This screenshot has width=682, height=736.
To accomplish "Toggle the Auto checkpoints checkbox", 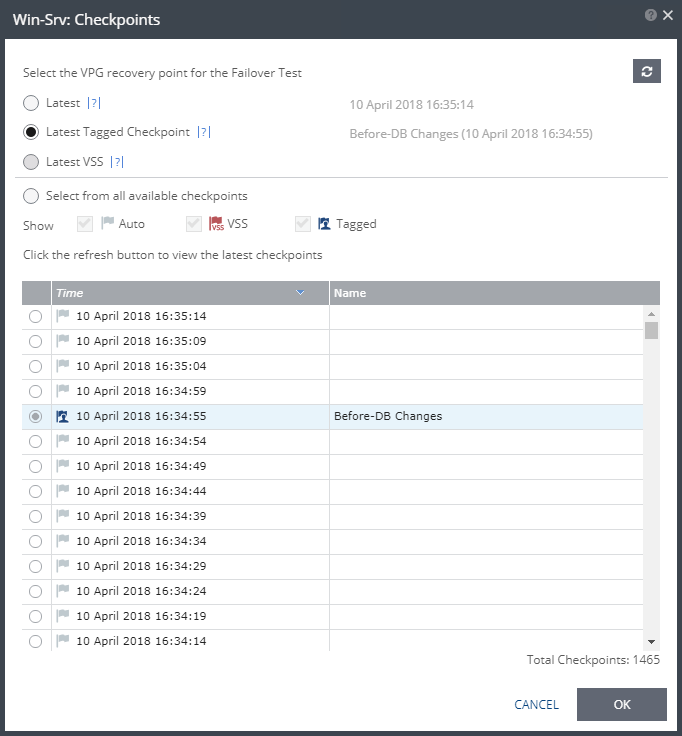I will coord(85,224).
